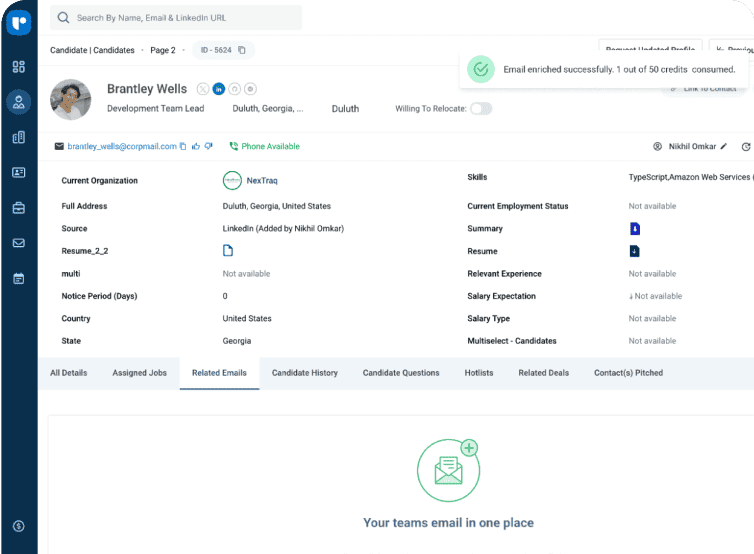Open the calendar icon in sidebar
The image size is (754, 554).
(x=18, y=278)
